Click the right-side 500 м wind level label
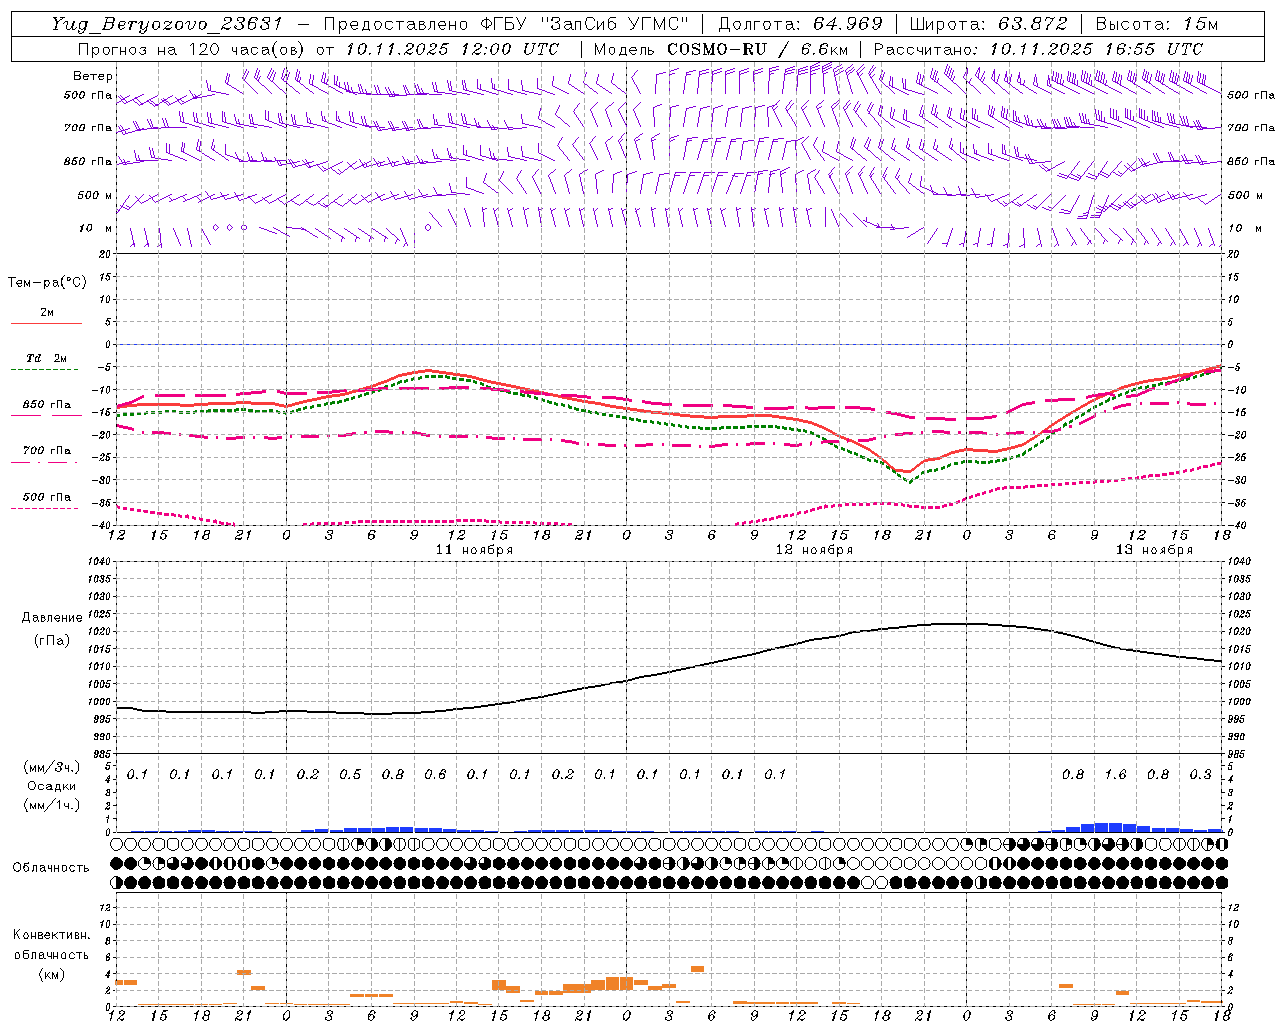 (1244, 195)
